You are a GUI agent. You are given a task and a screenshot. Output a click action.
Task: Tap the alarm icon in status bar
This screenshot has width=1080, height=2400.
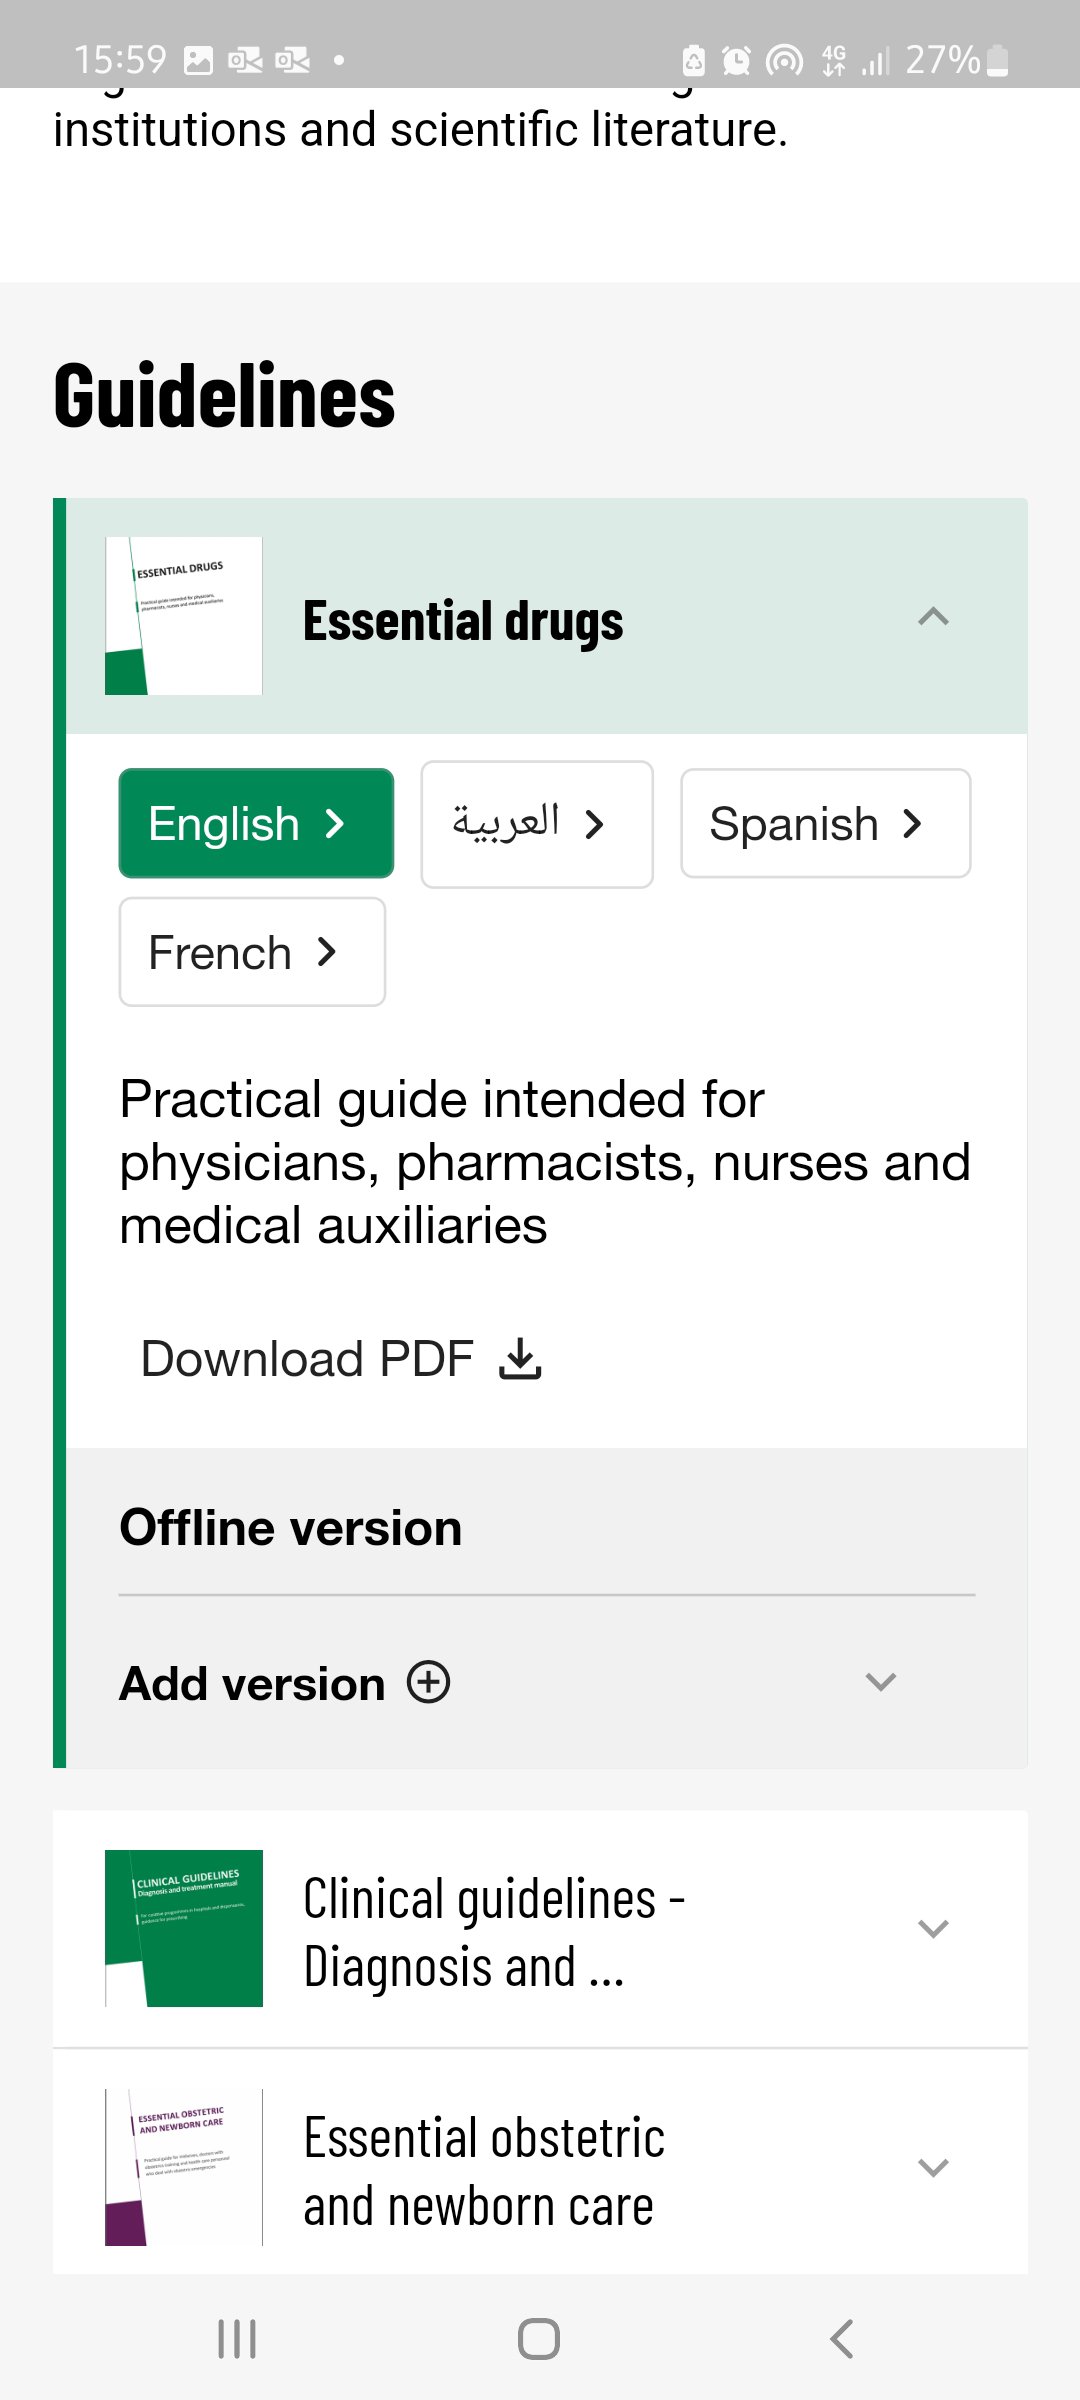coord(736,61)
